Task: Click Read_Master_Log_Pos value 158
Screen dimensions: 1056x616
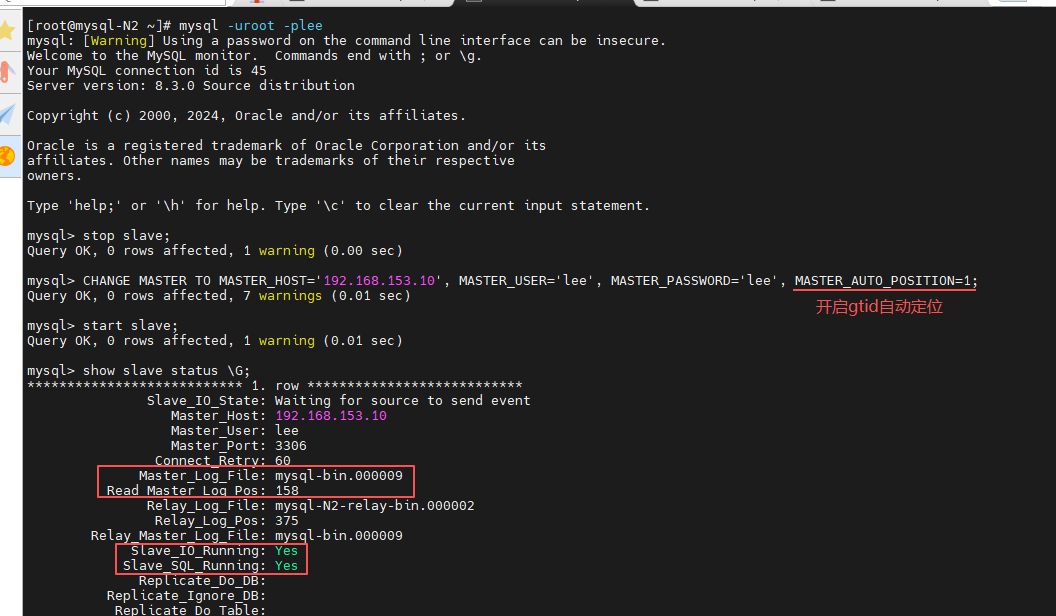Action: pyautogui.click(x=287, y=491)
